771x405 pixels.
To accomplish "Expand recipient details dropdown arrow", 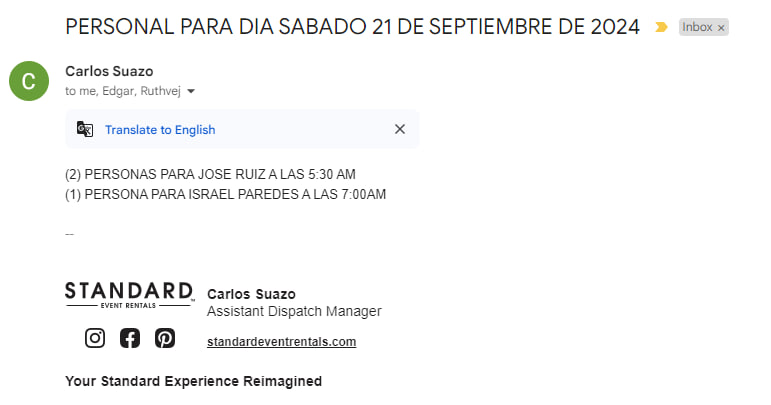I will (x=191, y=91).
